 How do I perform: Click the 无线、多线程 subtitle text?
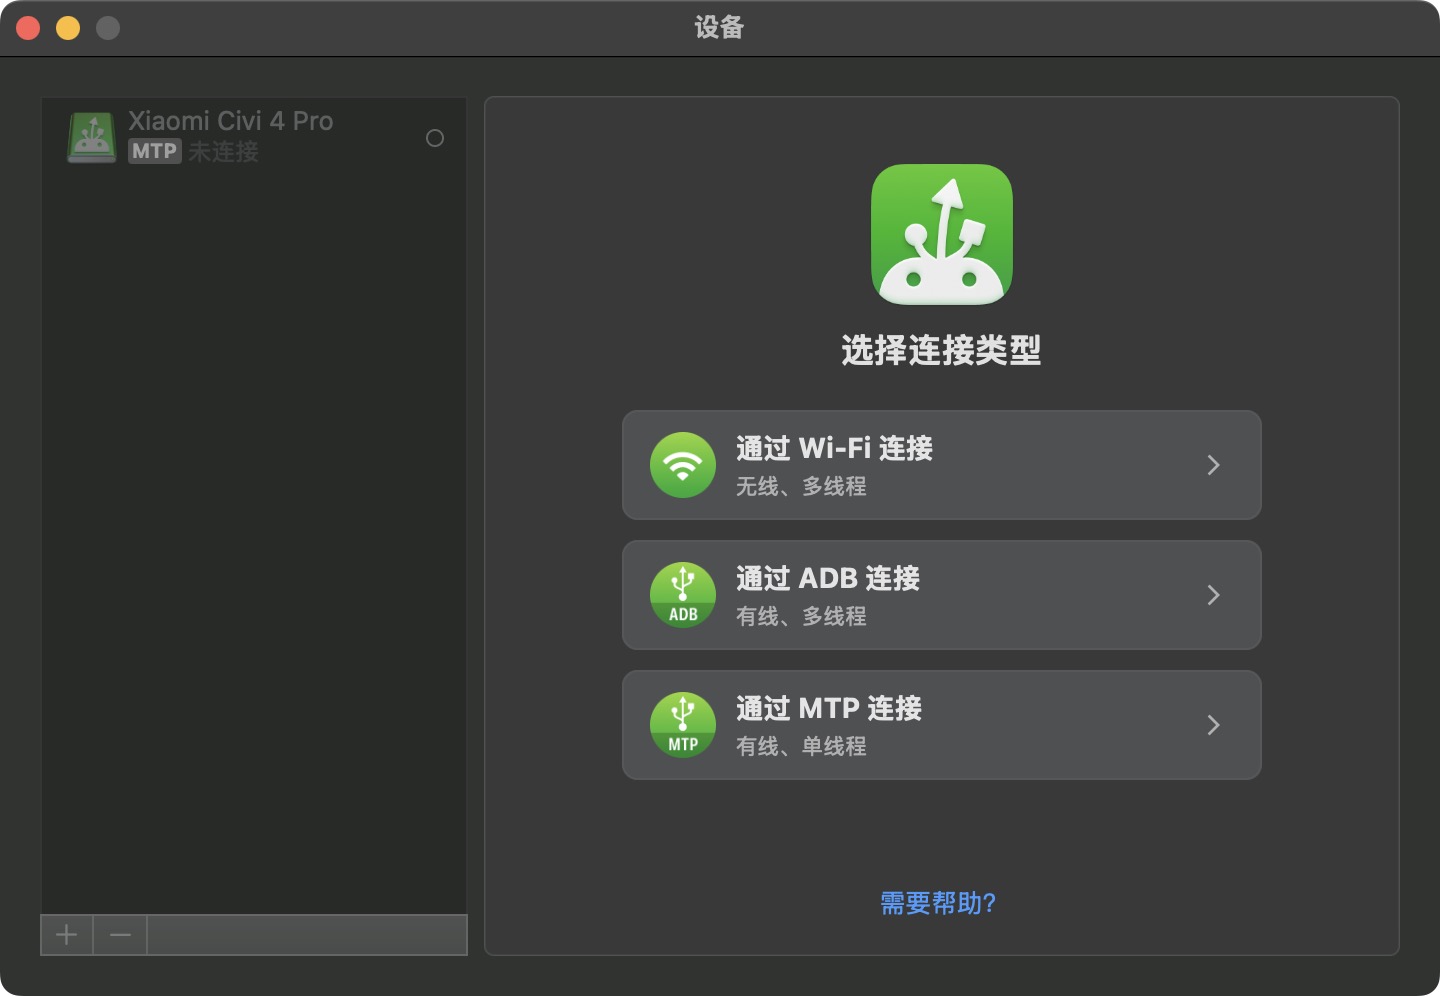coord(800,488)
